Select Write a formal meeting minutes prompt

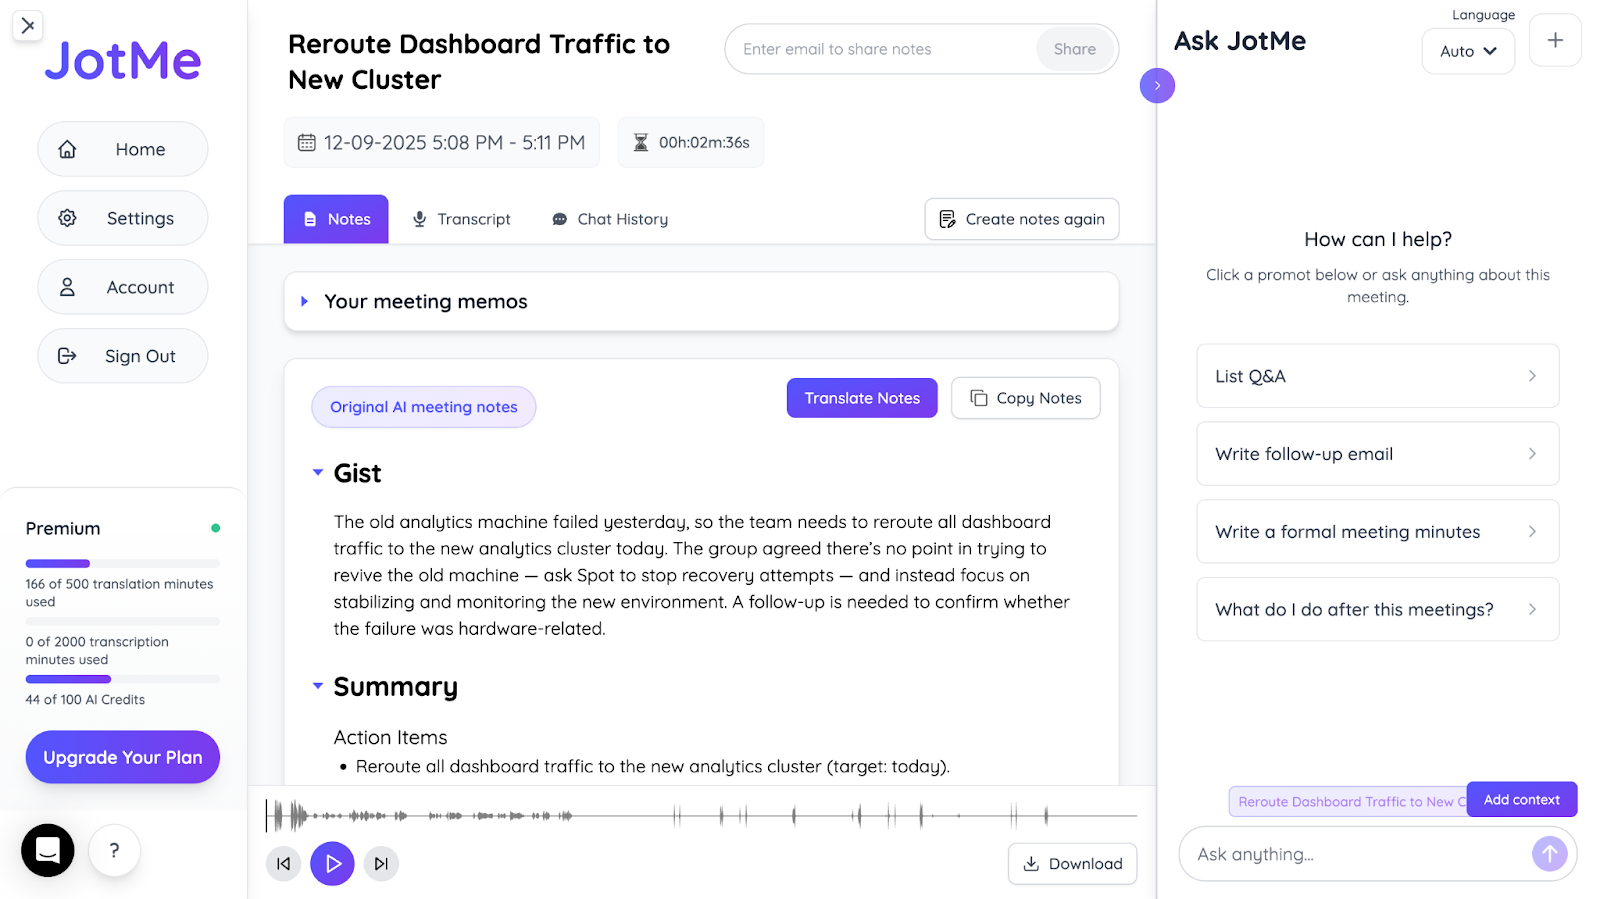[1378, 532]
